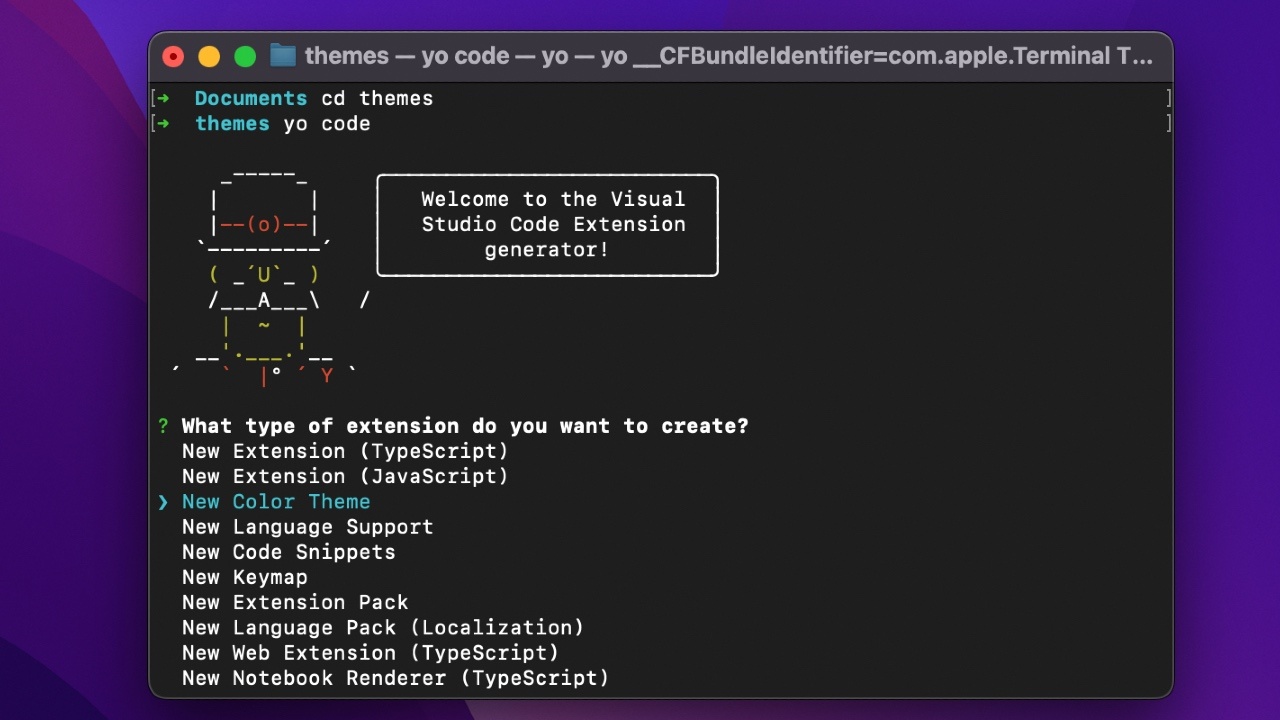1280x720 pixels.
Task: Click the cyan selection pointer arrow
Action: (x=163, y=501)
